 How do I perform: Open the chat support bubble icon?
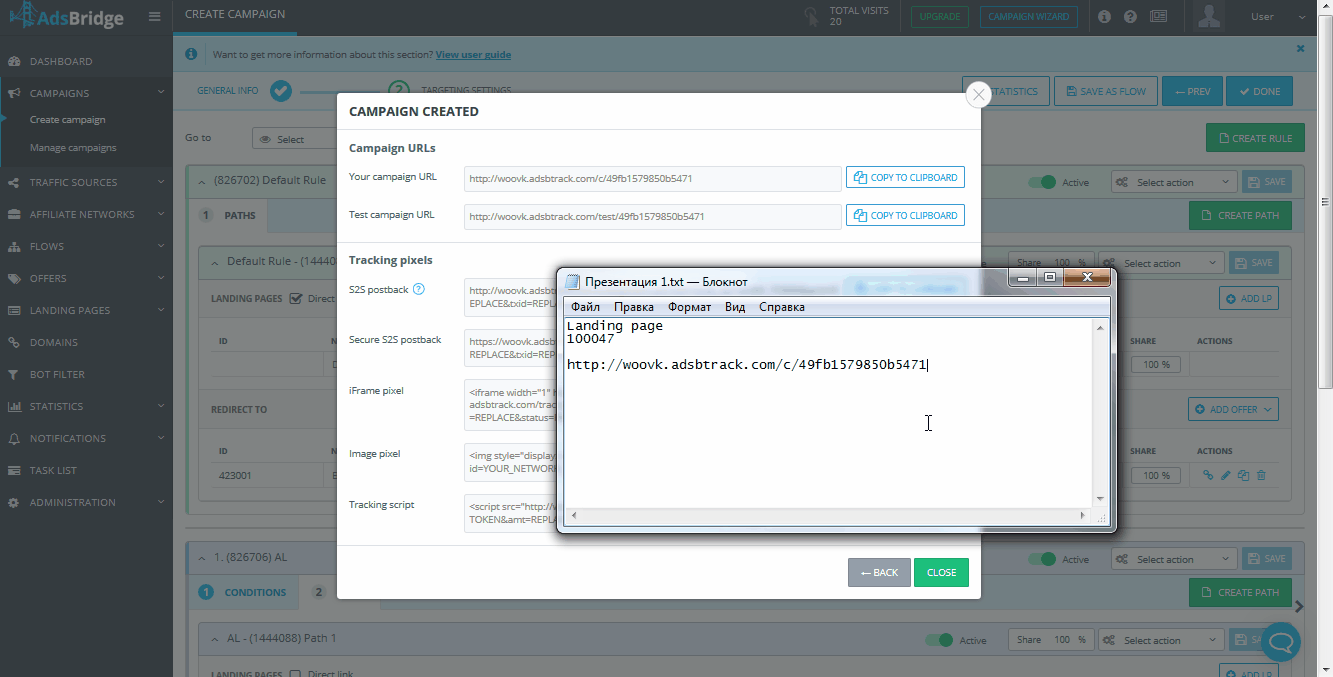click(x=1281, y=640)
